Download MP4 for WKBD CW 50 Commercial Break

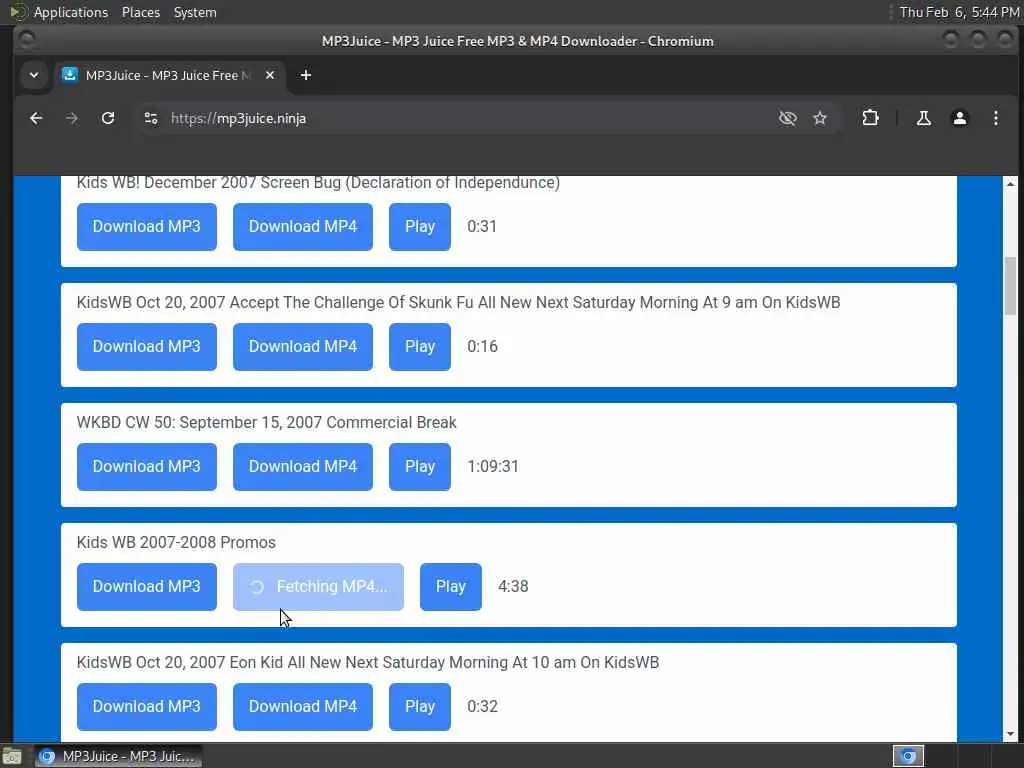pos(302,467)
